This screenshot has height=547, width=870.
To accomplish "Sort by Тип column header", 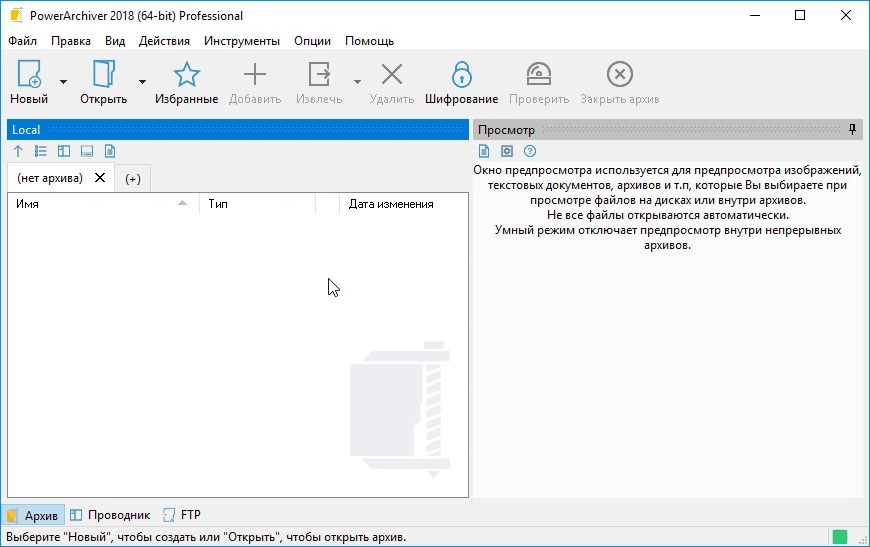I will [257, 204].
